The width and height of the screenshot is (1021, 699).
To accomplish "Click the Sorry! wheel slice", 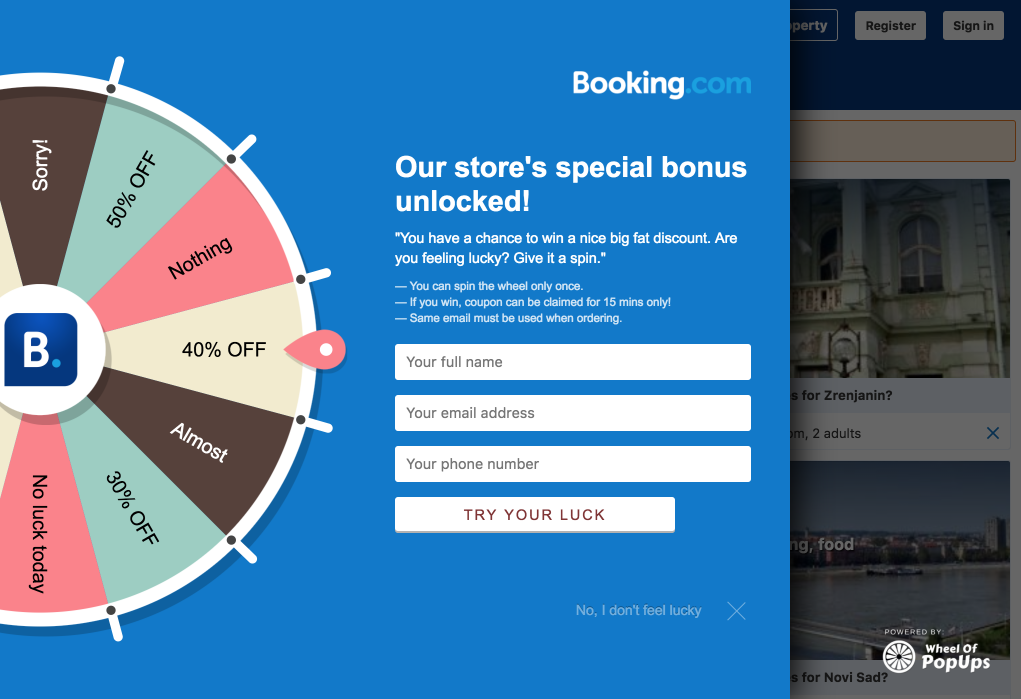I will click(40, 165).
